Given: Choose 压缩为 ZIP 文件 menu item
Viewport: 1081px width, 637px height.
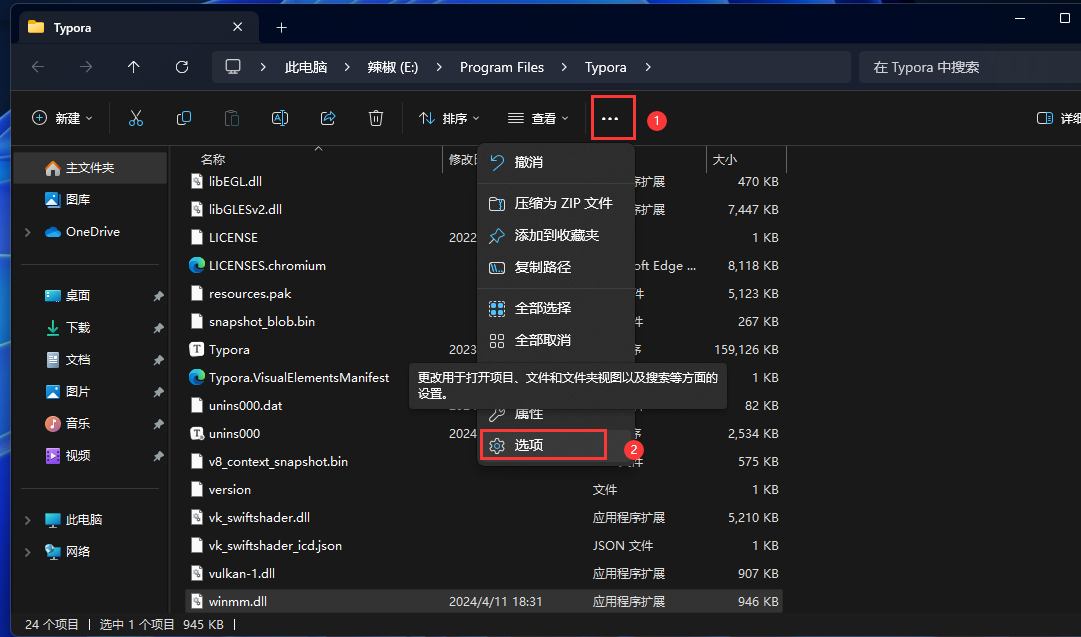Looking at the screenshot, I should [x=556, y=203].
